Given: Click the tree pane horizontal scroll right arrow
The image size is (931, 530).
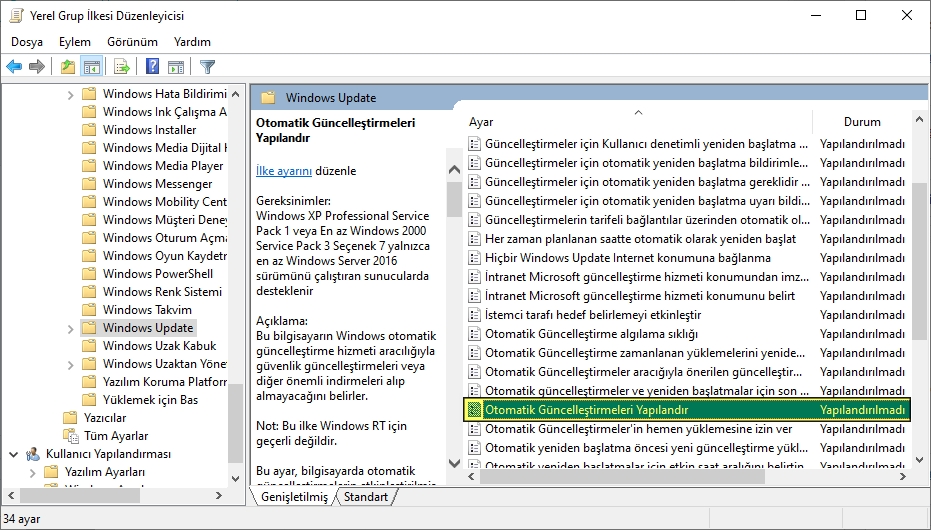Looking at the screenshot, I should [x=219, y=495].
